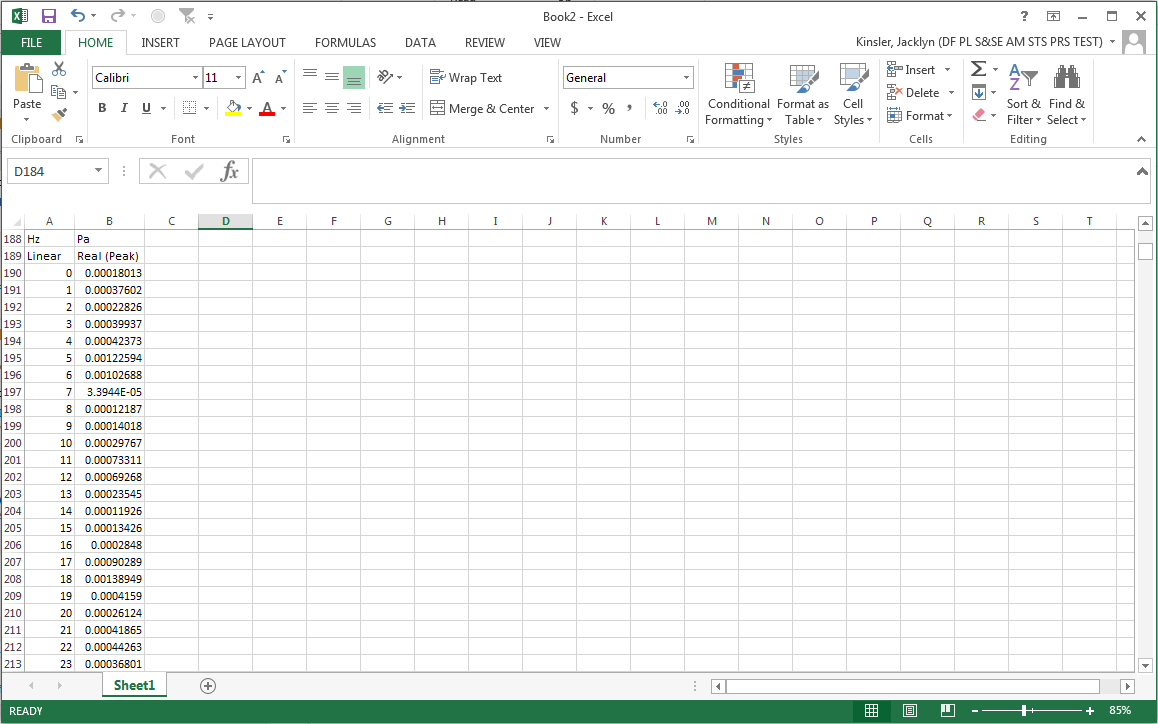Click the Percent Style icon
The height and width of the screenshot is (724, 1158).
click(608, 109)
